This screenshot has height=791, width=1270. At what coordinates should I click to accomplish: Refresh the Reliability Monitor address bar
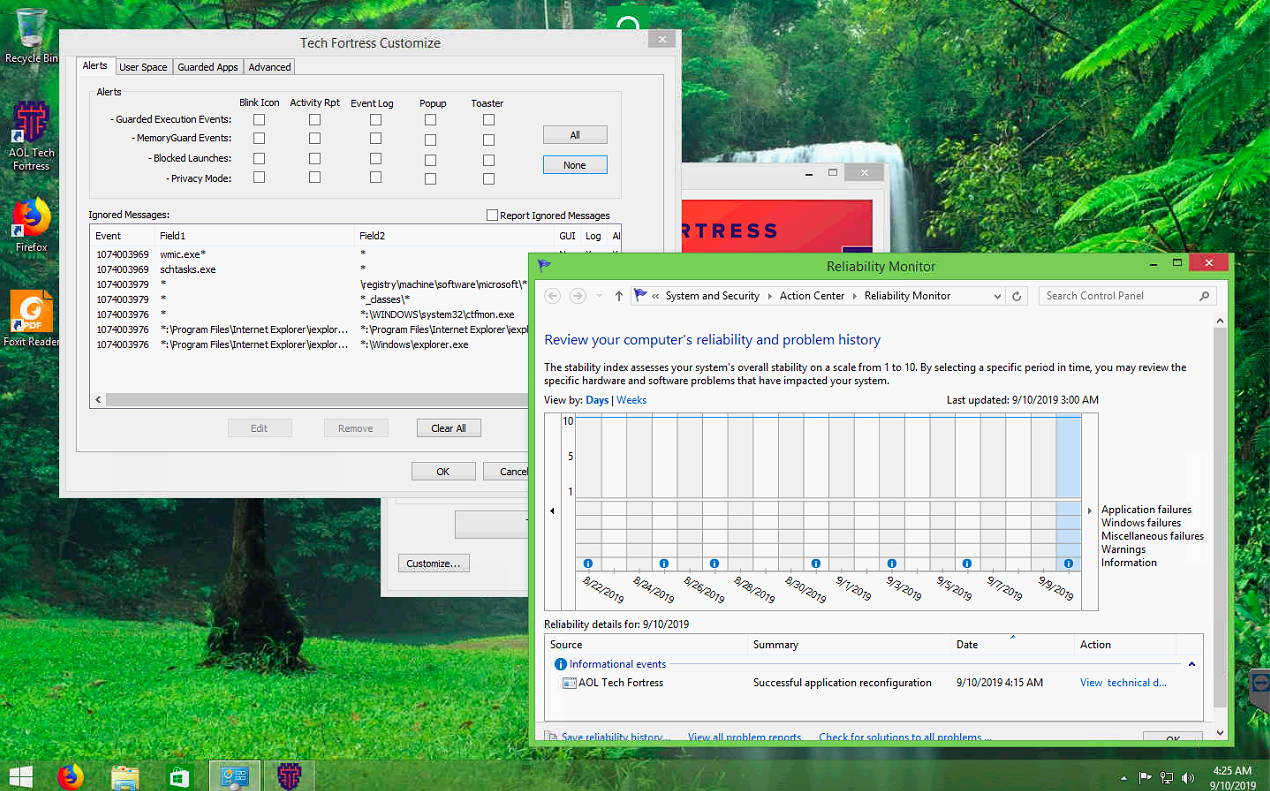point(1017,296)
